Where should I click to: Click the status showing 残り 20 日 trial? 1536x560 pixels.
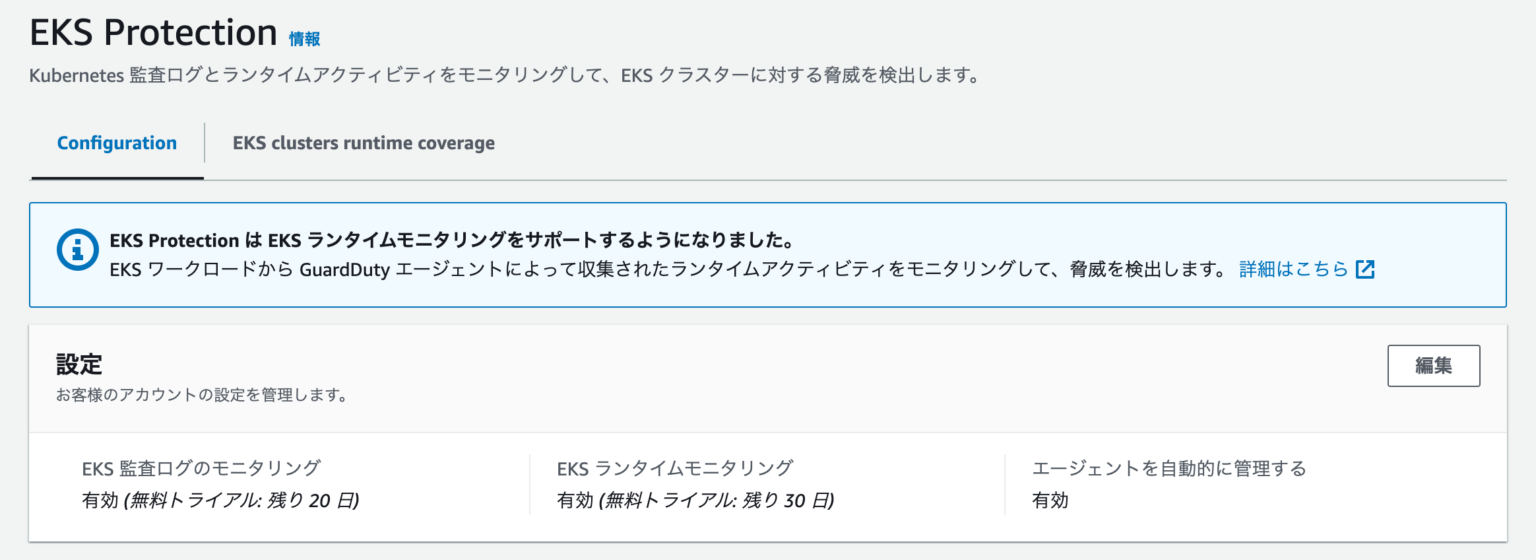click(220, 501)
